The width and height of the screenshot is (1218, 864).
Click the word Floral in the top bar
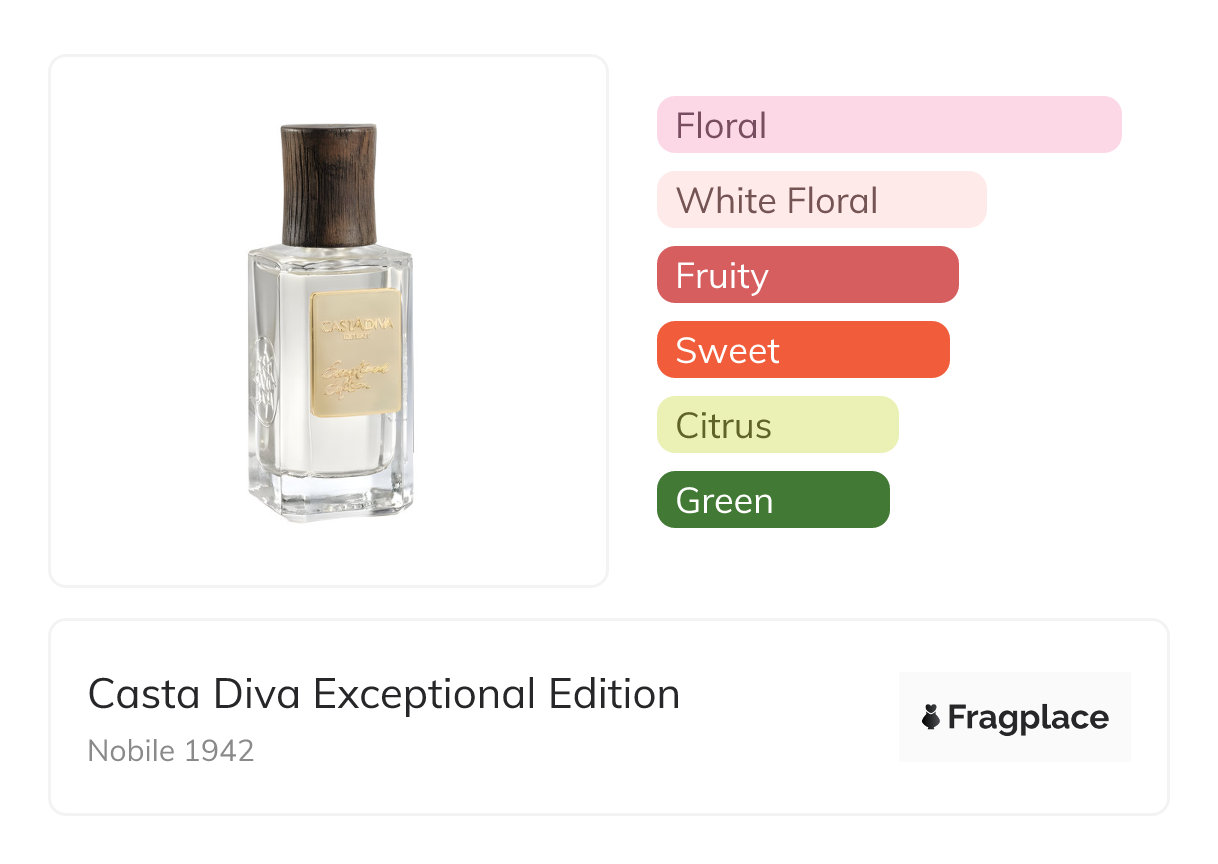[x=721, y=125]
